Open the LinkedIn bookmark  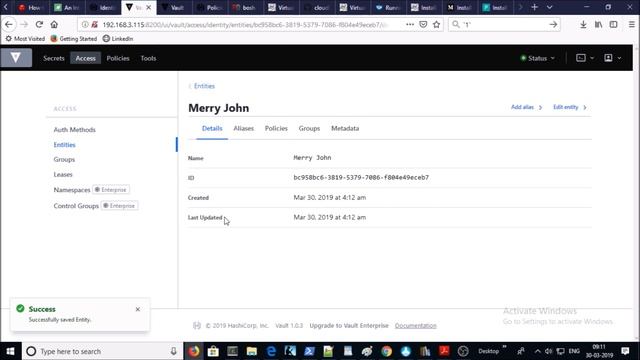(118, 39)
